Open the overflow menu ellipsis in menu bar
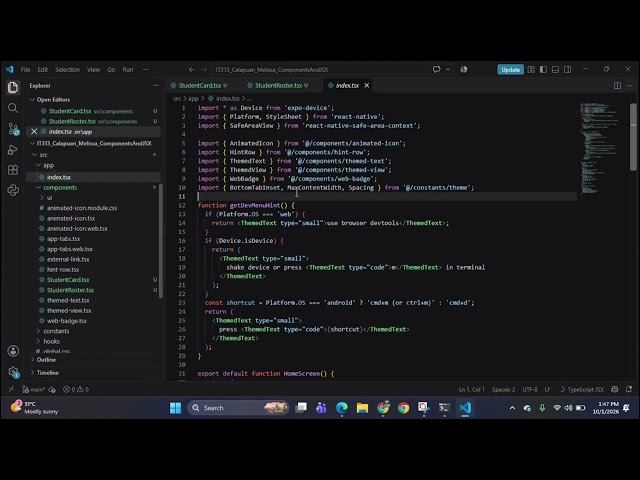This screenshot has height=480, width=640. click(x=145, y=69)
